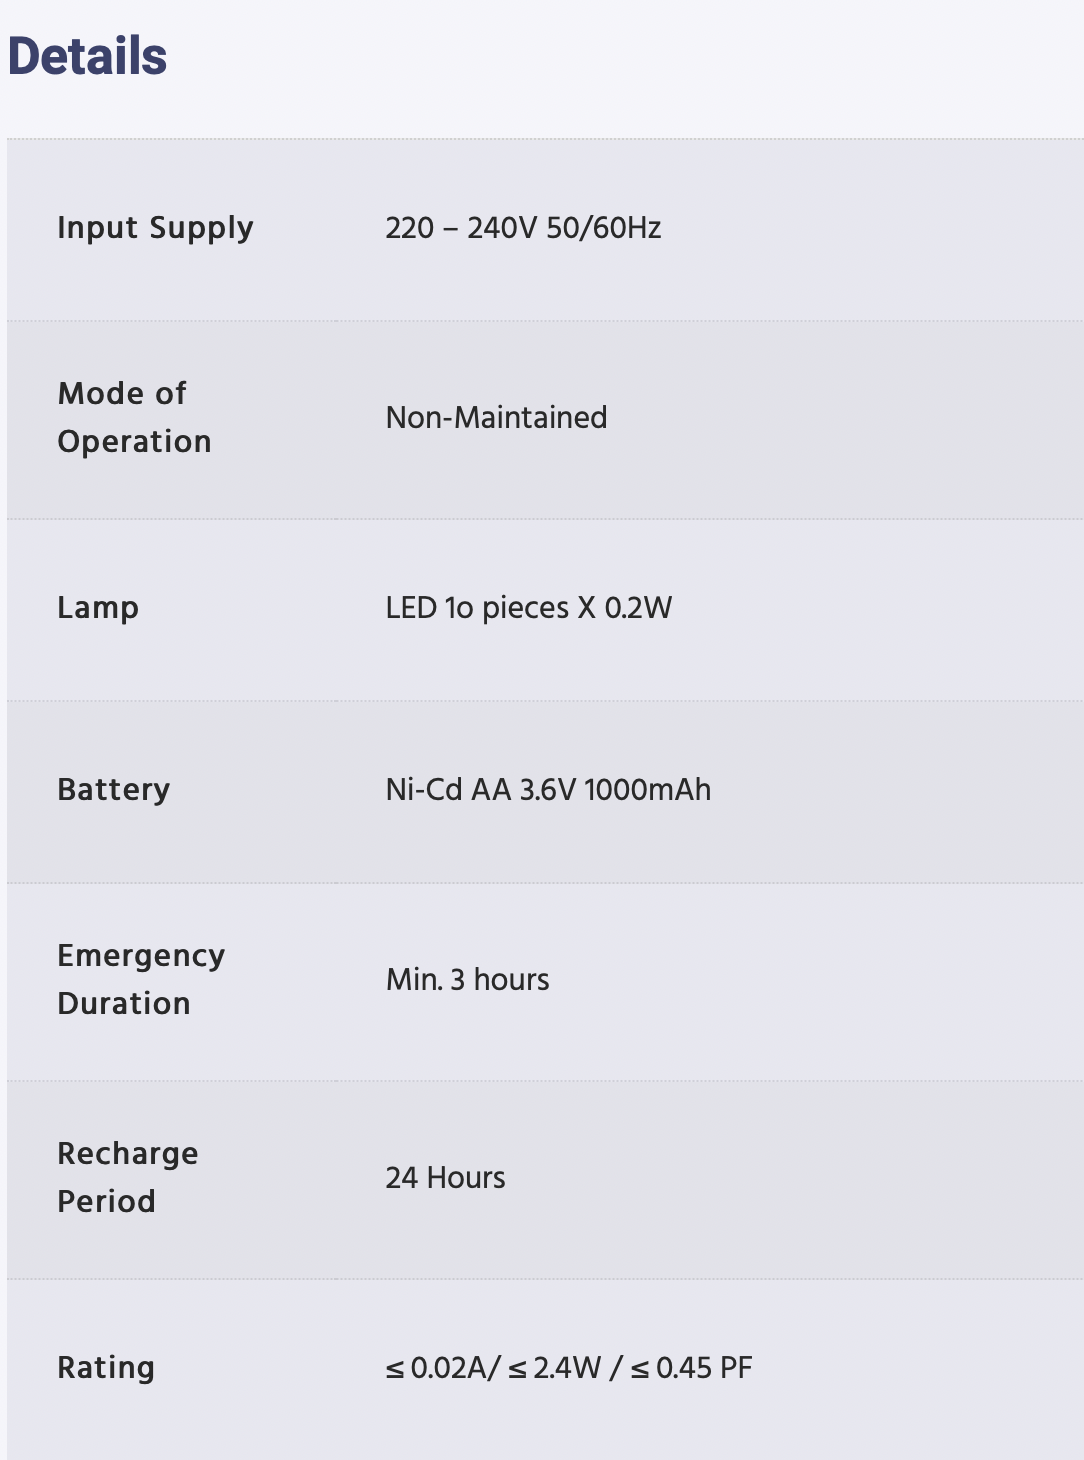Click the Details heading
Image resolution: width=1084 pixels, height=1460 pixels.
(87, 56)
